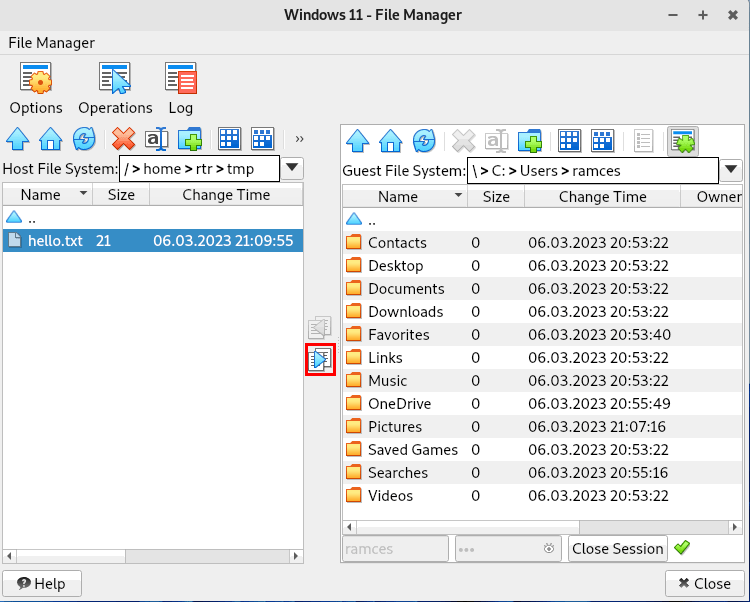Select the Music folder
Image resolution: width=750 pixels, height=602 pixels.
click(542, 380)
